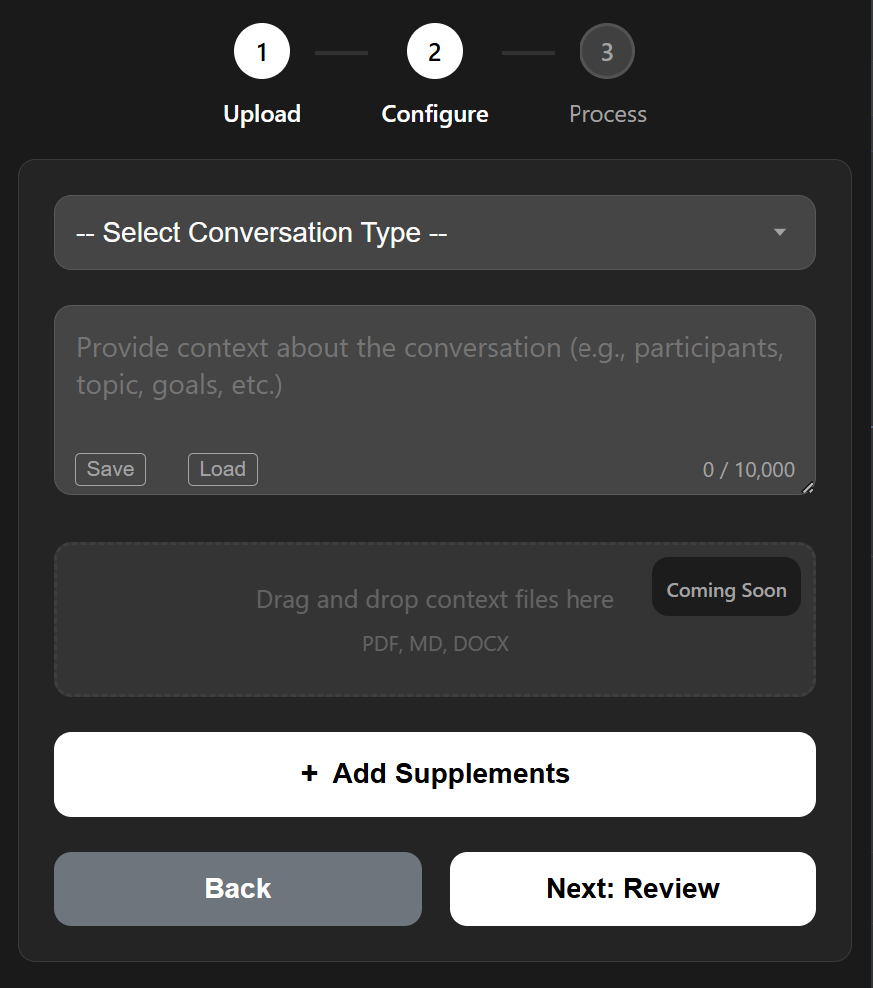Viewport: 873px width, 988px height.
Task: Load a saved context
Action: click(222, 469)
